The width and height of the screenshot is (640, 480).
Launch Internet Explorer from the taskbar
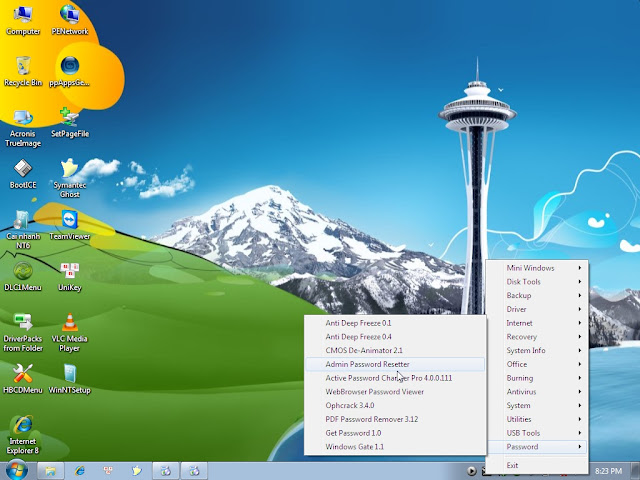coord(80,471)
